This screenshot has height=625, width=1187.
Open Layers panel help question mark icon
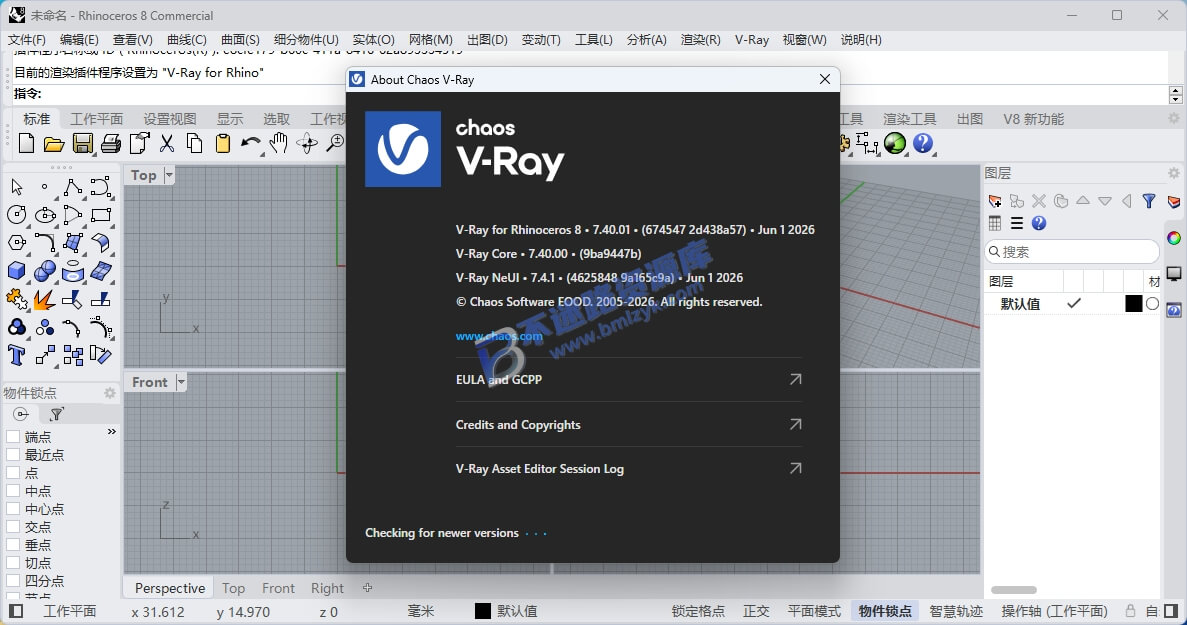[x=1039, y=223]
